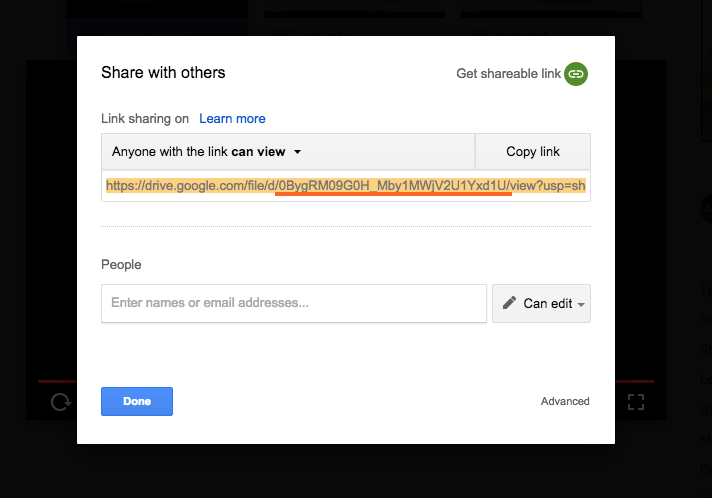Click the green shareable link icon

pyautogui.click(x=575, y=73)
